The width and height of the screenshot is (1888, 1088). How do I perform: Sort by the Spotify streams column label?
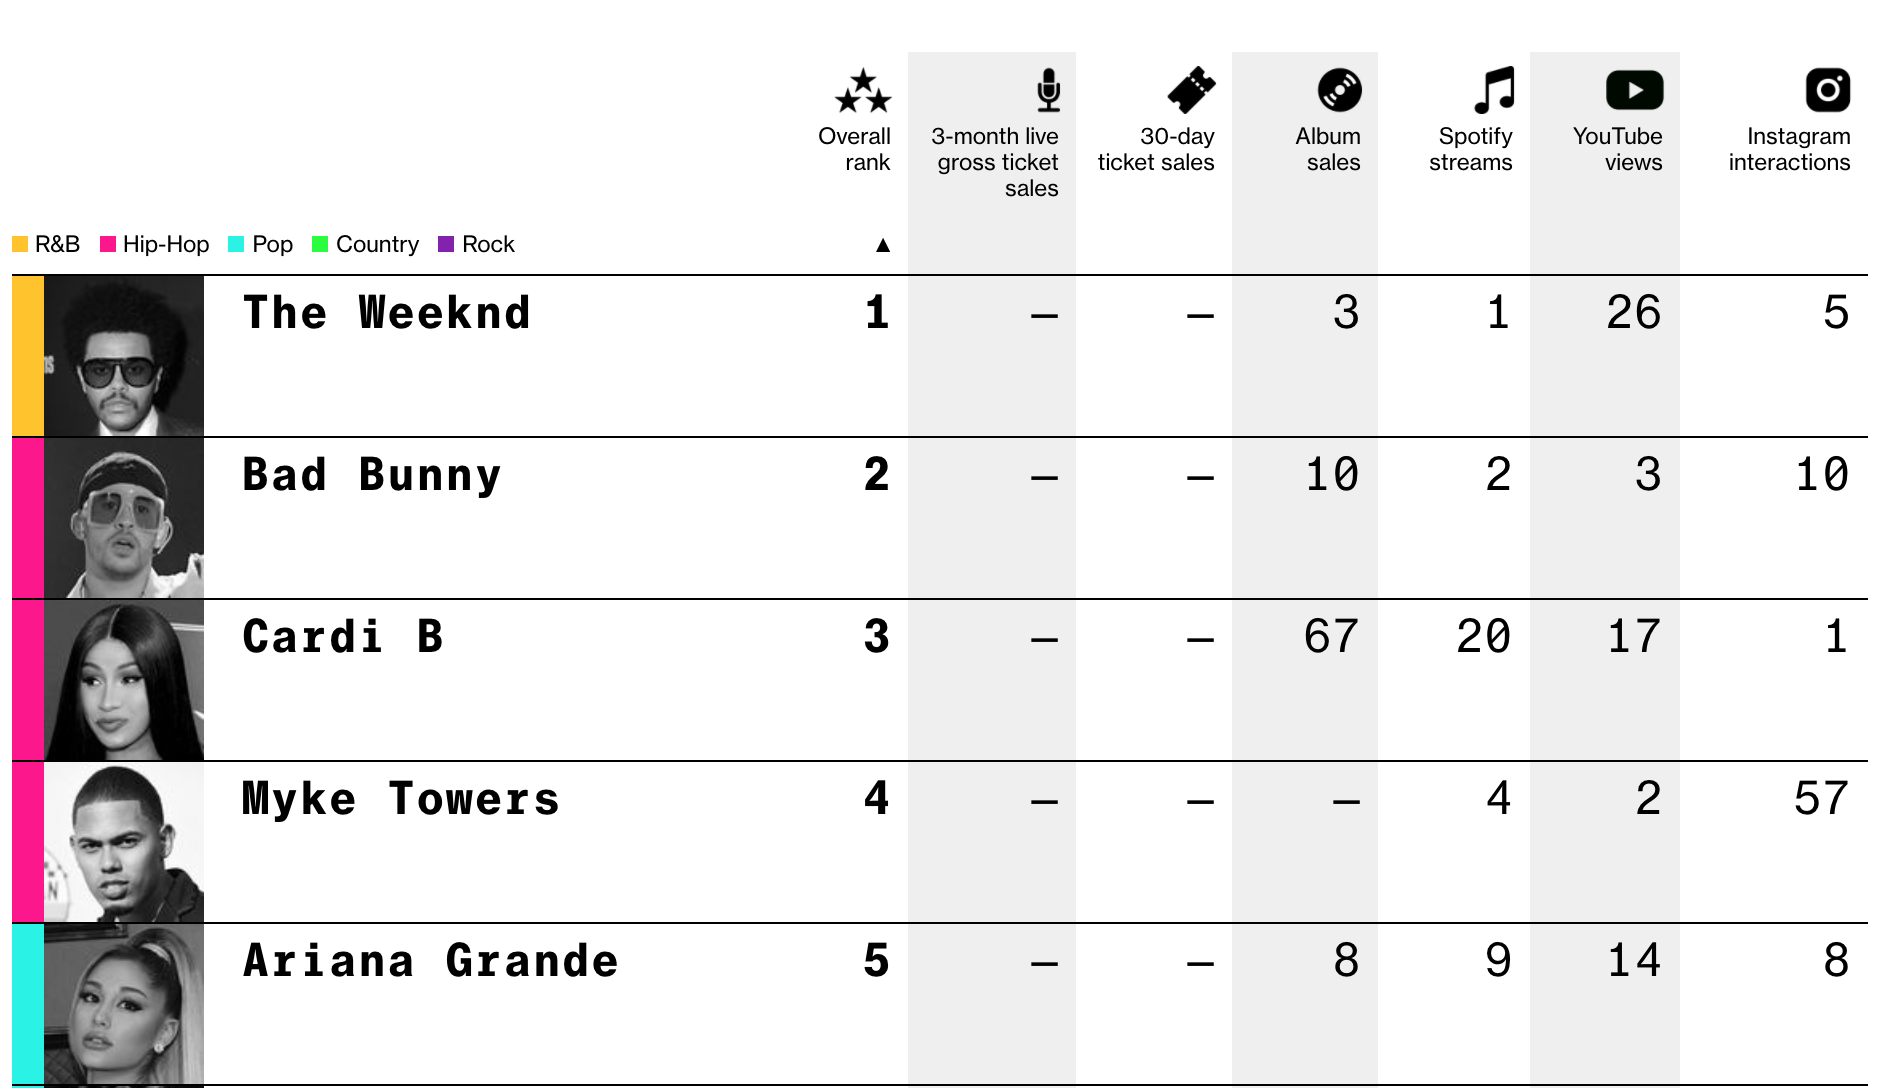1470,149
